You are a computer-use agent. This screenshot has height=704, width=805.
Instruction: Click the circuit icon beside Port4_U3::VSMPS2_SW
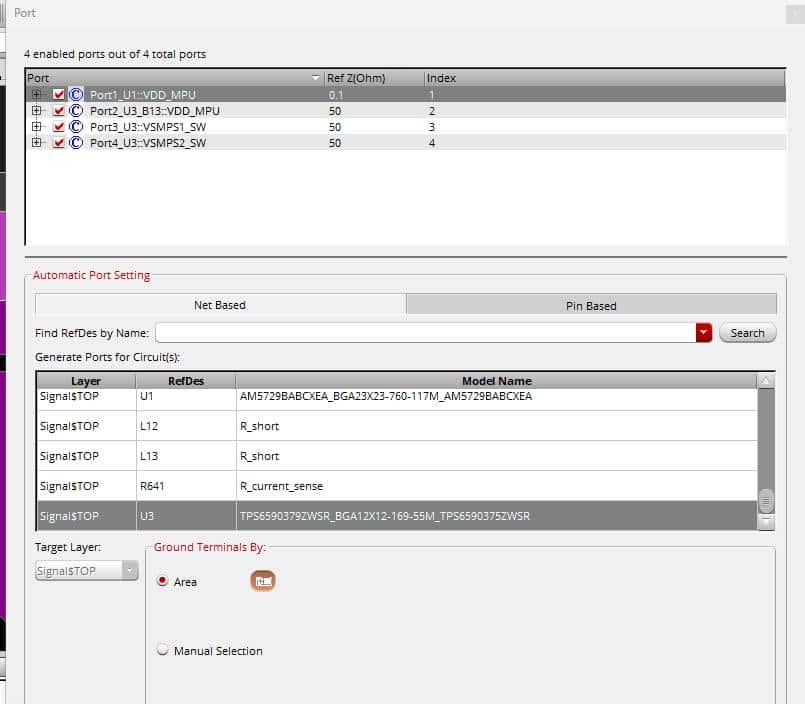76,143
